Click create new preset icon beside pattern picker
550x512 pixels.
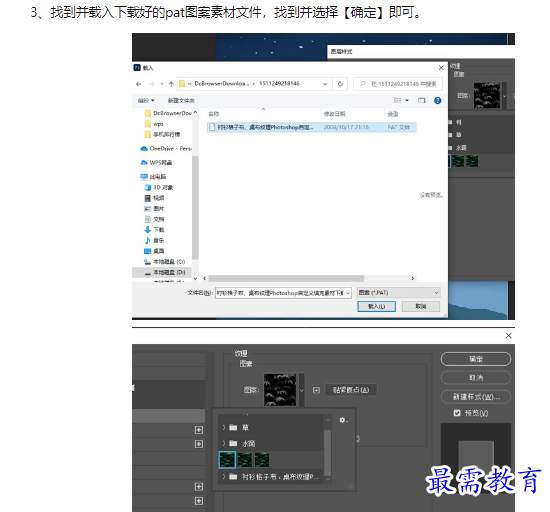click(x=316, y=390)
